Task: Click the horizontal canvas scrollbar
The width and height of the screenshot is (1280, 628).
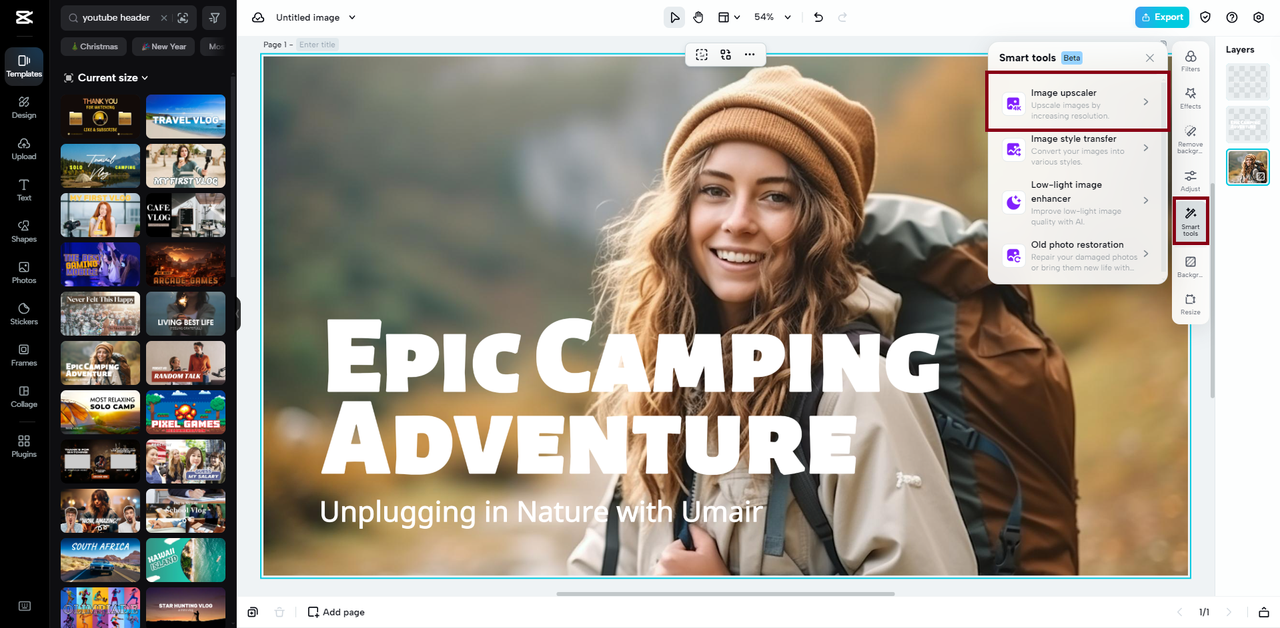Action: click(x=725, y=594)
